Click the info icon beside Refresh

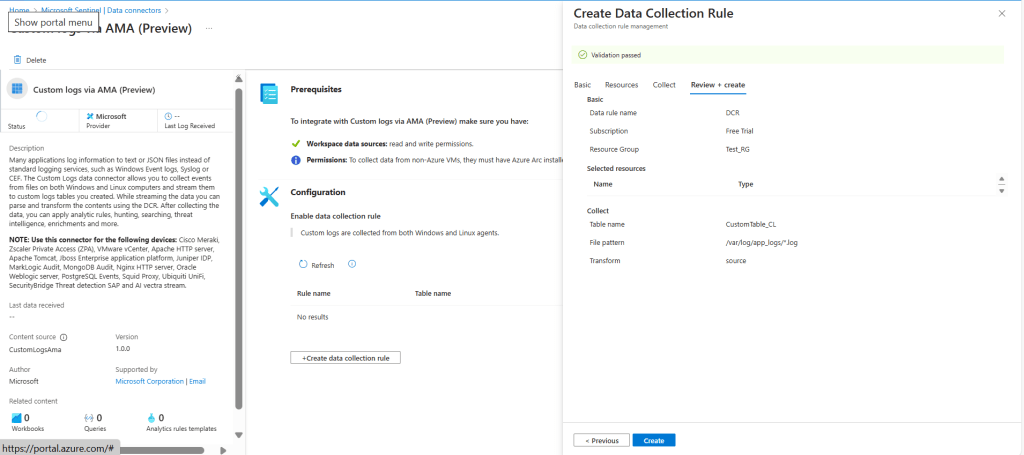[x=351, y=264]
